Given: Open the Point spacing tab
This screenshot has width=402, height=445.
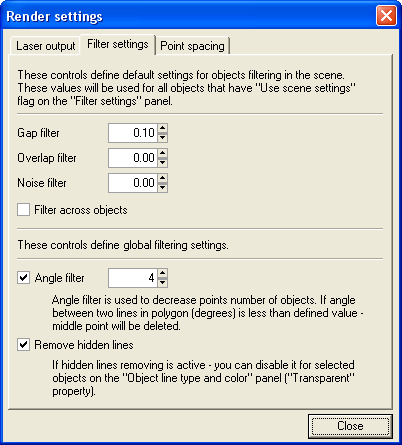Looking at the screenshot, I should 193,46.
